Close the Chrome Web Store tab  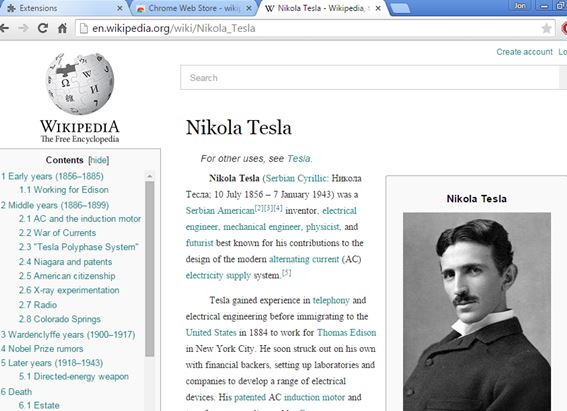pos(249,8)
